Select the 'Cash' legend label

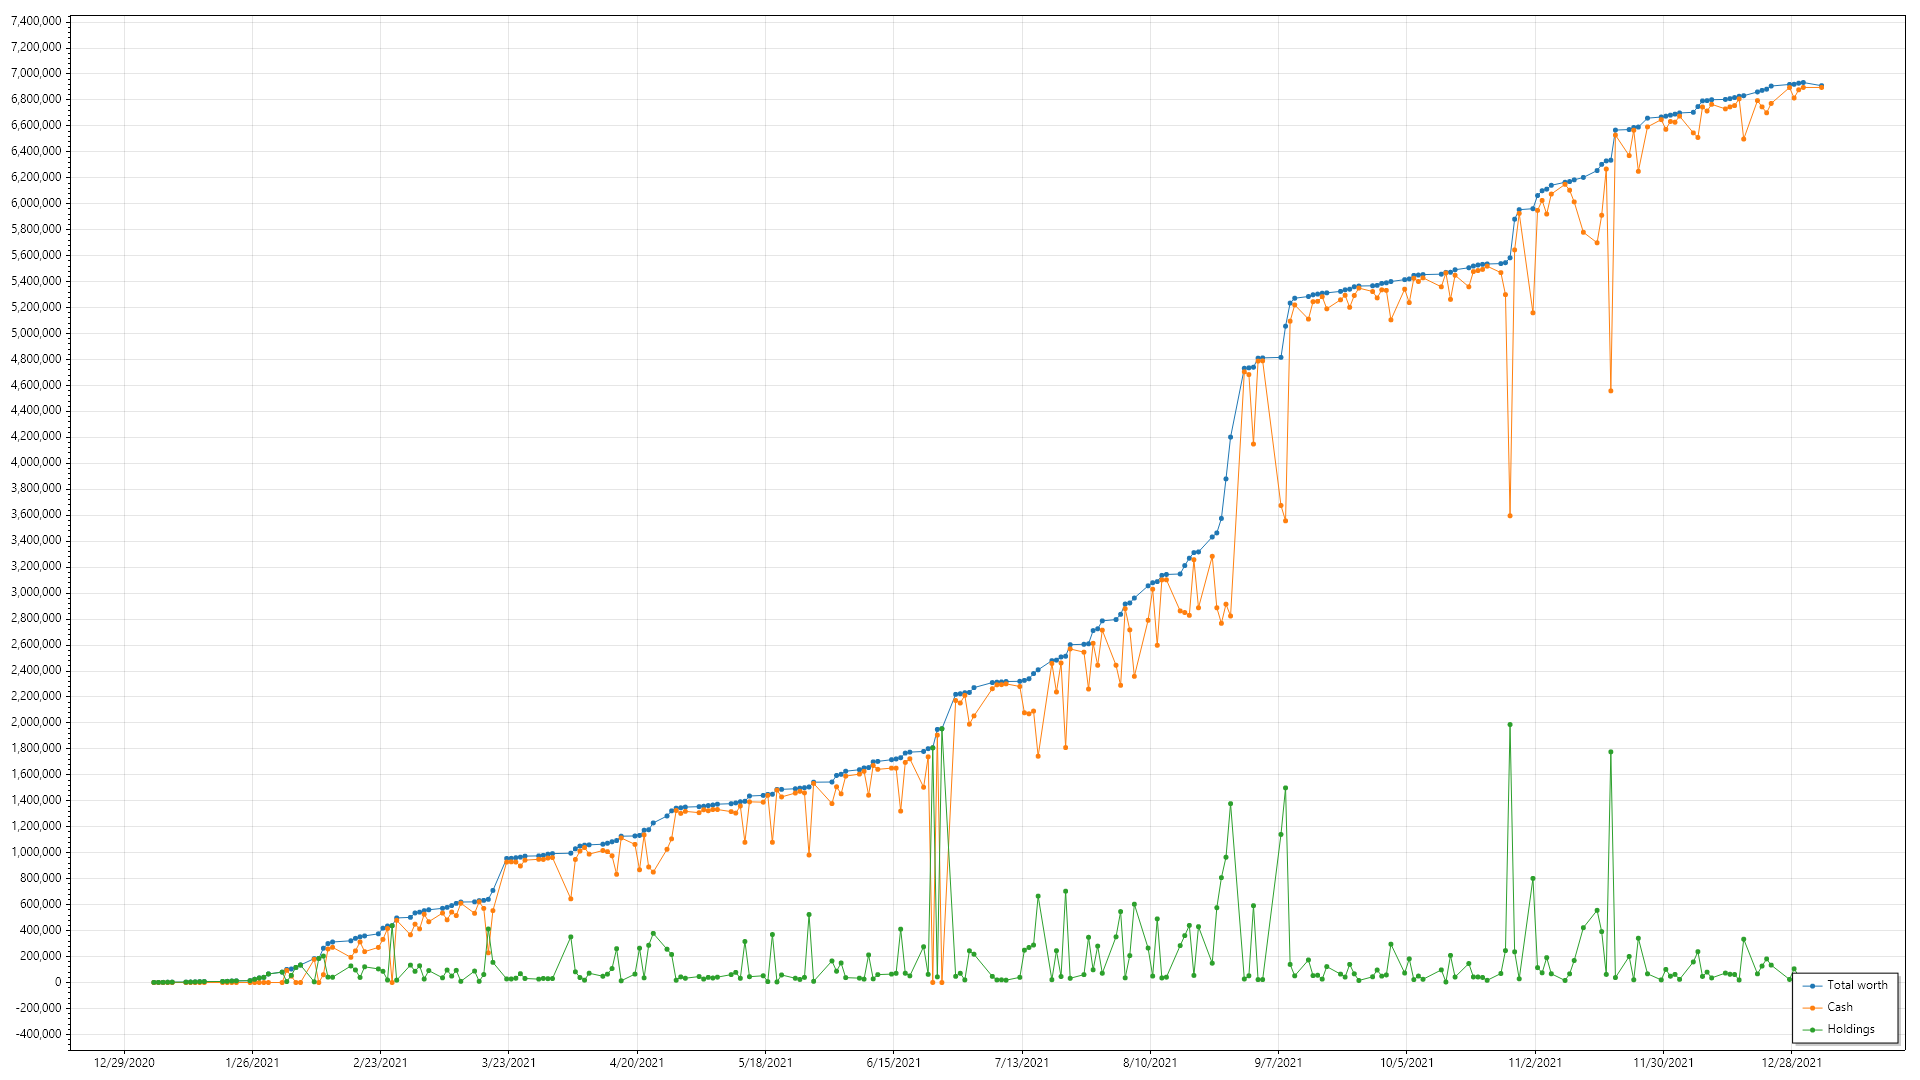pyautogui.click(x=1839, y=1007)
